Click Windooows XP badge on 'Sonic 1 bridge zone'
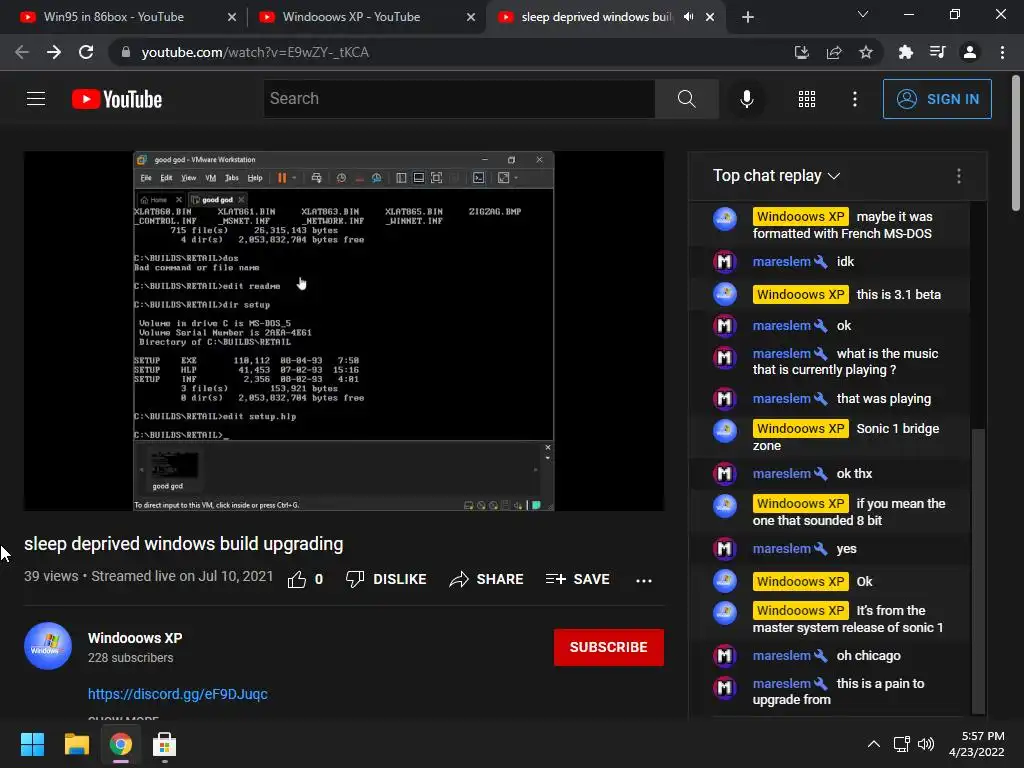 801,428
